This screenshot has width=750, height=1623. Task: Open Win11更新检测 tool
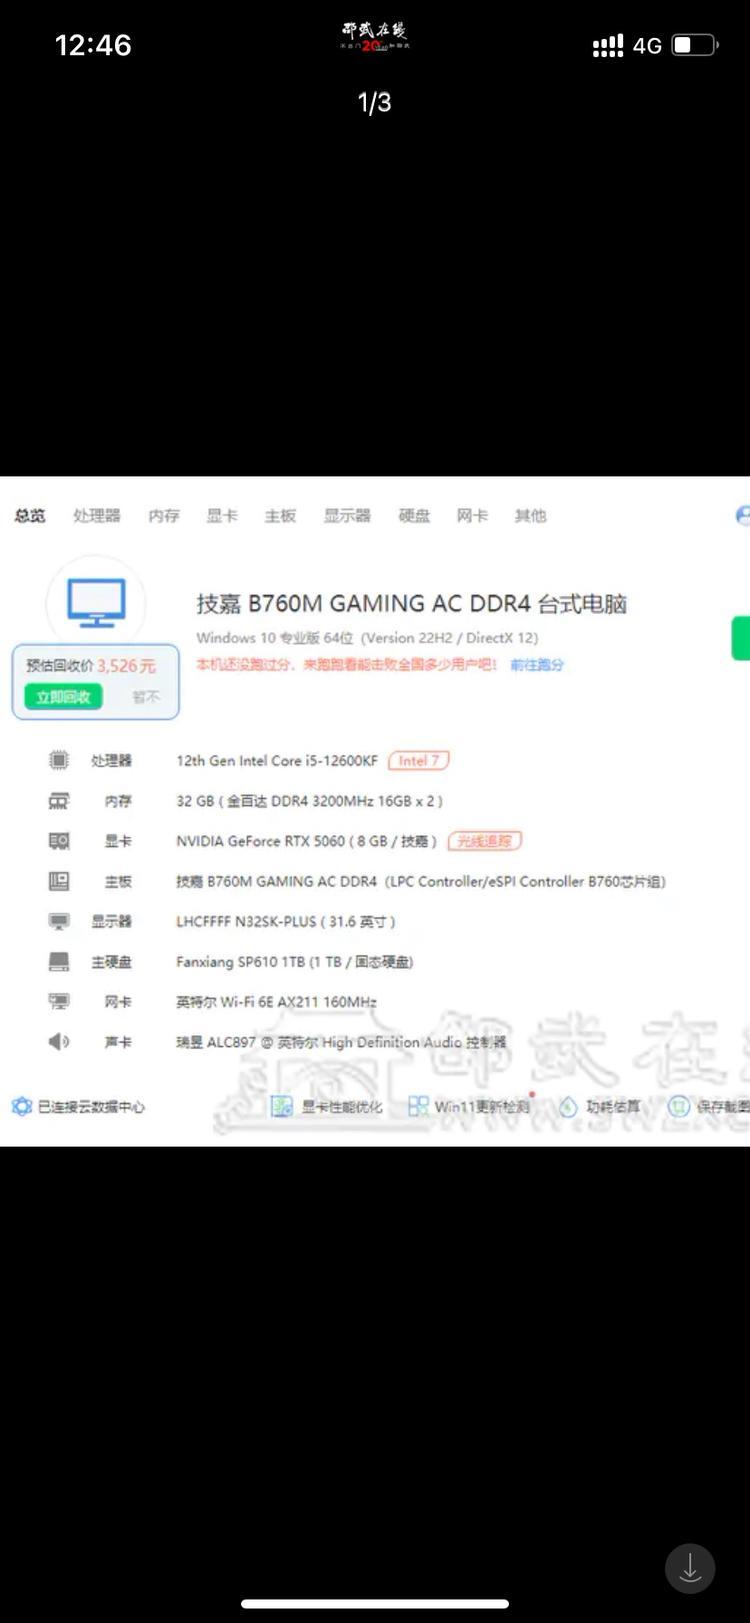pos(469,1106)
